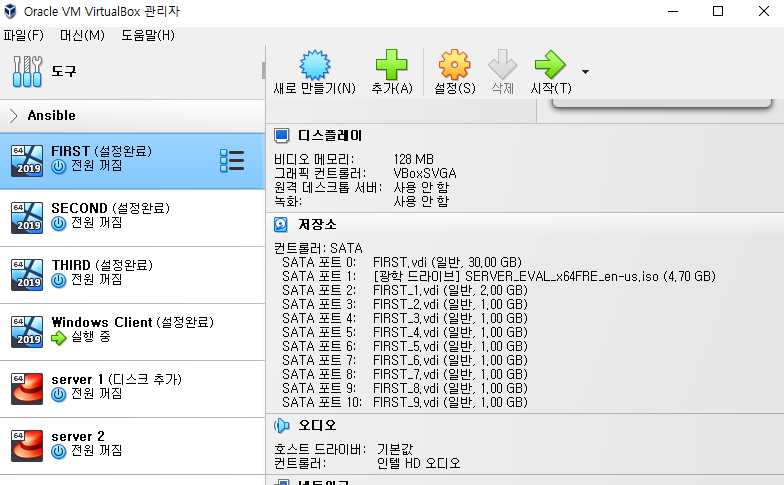Click audio controller value 인텔 HD 오디오
Screen dimensions: 784x485
point(418,464)
